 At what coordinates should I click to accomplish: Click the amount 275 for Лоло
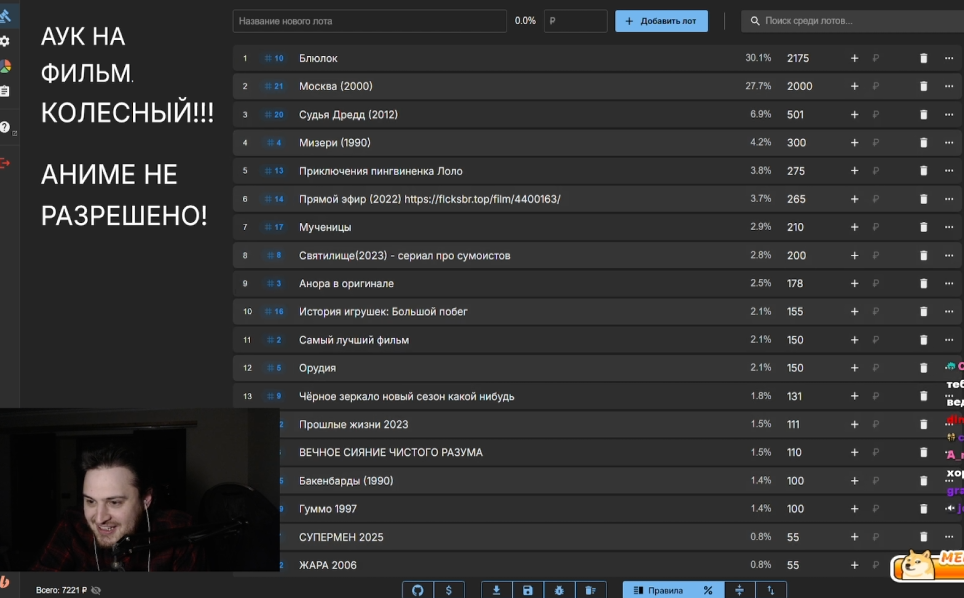(796, 171)
